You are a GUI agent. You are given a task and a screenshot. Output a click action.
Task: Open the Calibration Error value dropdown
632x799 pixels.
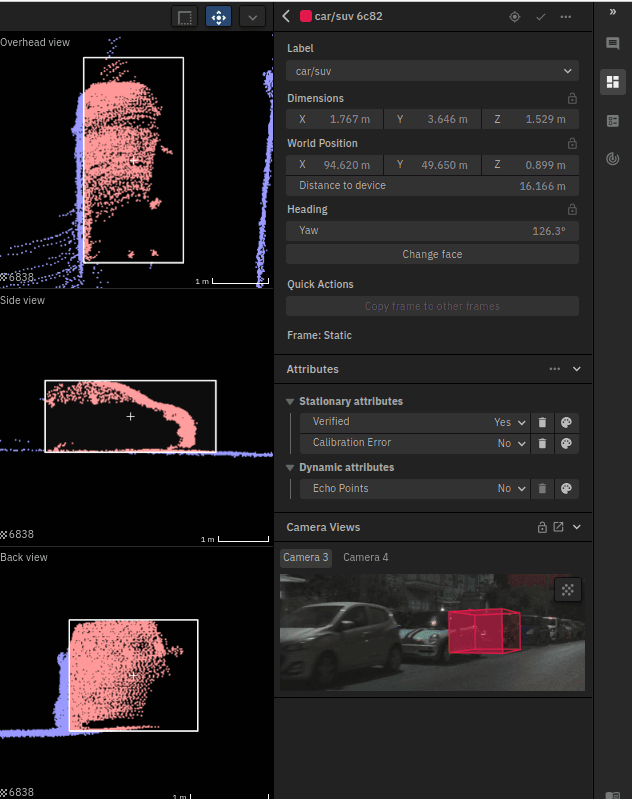pos(511,443)
